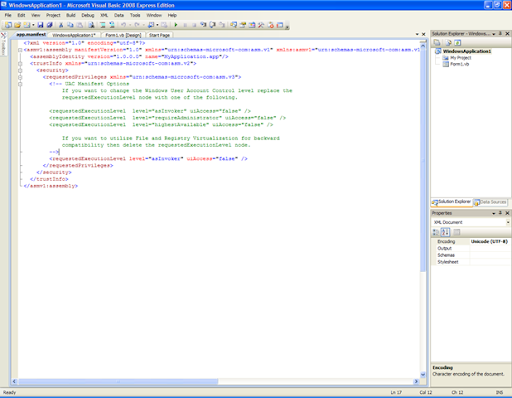Switch to the WindowsApplication1* tab
The height and width of the screenshot is (398, 512).
click(x=74, y=35)
